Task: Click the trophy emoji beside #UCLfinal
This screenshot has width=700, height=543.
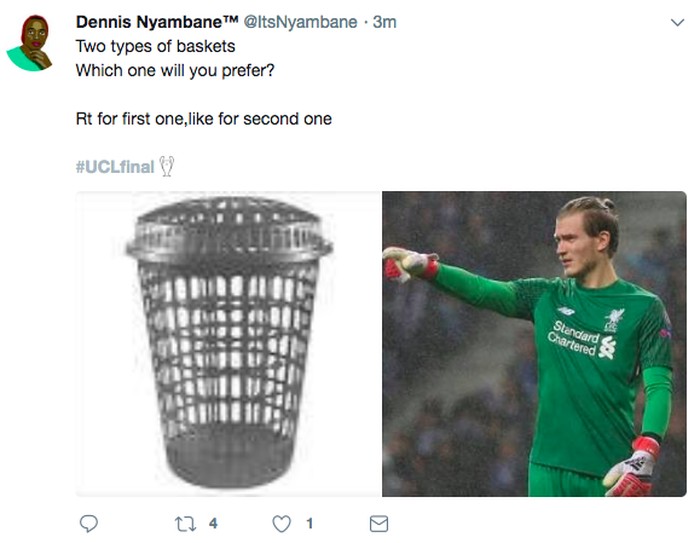Action: point(167,166)
